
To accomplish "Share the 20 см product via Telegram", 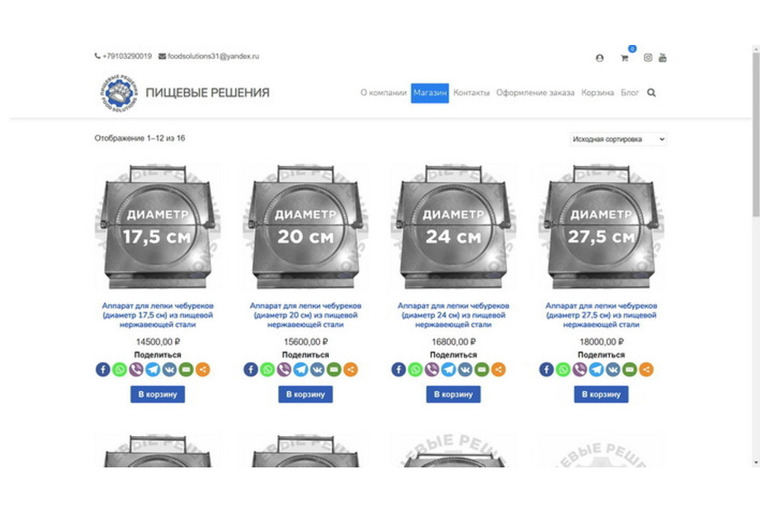I will [x=301, y=369].
